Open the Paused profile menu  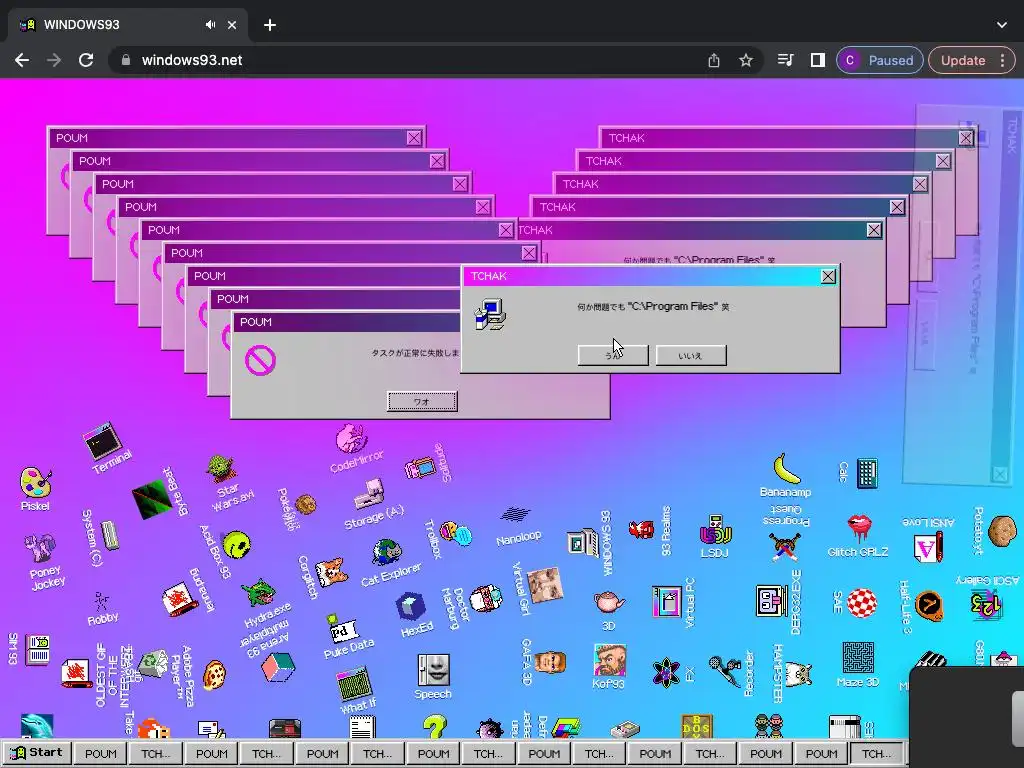pyautogui.click(x=880, y=60)
